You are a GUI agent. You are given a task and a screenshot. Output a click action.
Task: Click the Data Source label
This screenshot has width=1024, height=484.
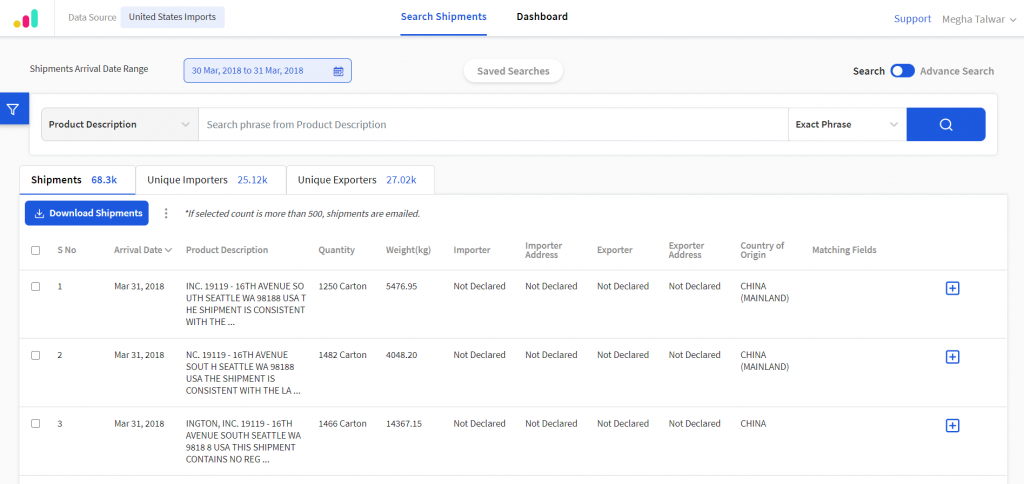(92, 17)
